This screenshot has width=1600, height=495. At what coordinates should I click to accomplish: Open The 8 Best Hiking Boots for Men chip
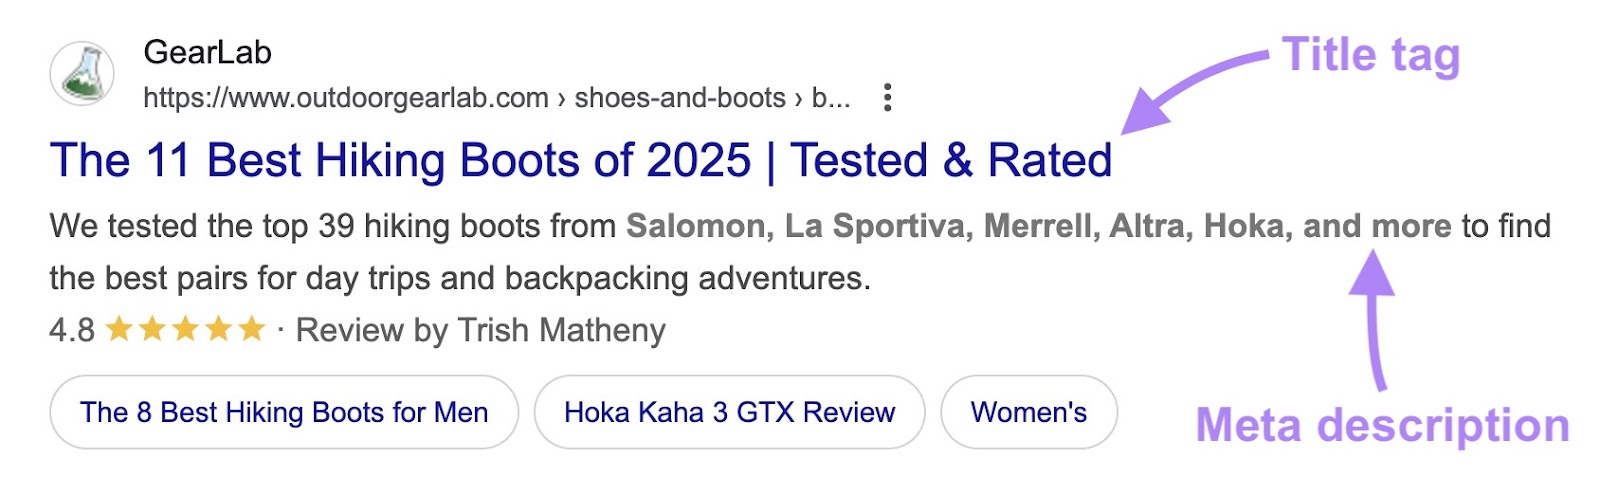pyautogui.click(x=284, y=412)
